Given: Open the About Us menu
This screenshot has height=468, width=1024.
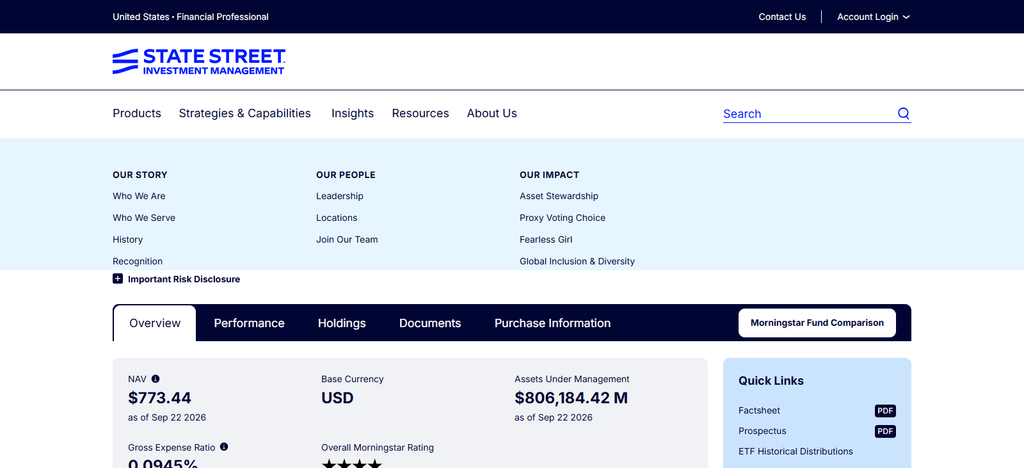Looking at the screenshot, I should (492, 113).
